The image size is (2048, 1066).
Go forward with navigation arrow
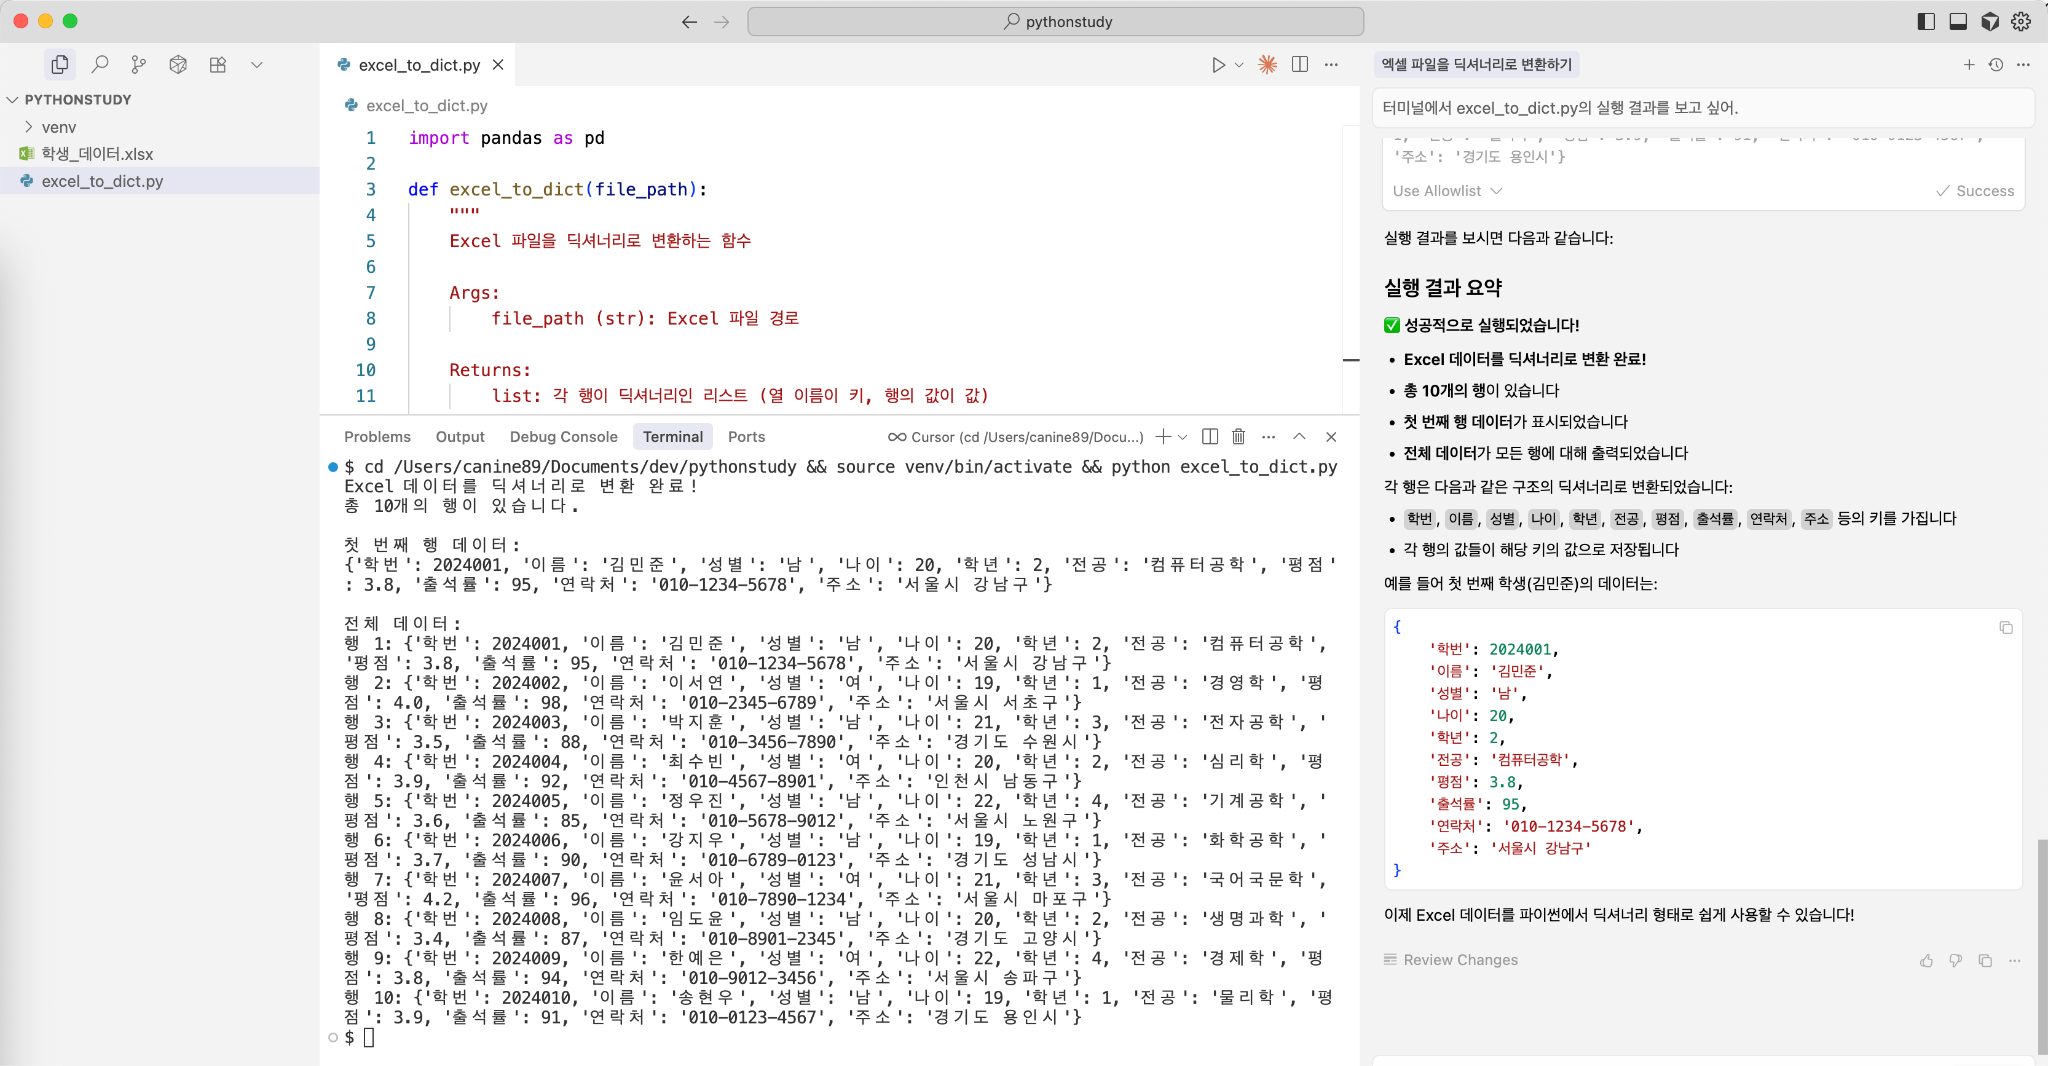(722, 21)
